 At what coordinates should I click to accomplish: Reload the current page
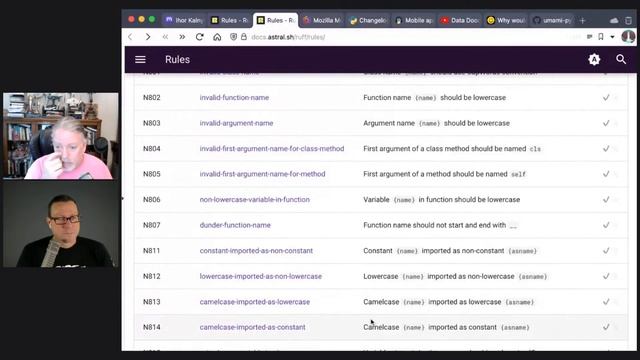point(200,37)
